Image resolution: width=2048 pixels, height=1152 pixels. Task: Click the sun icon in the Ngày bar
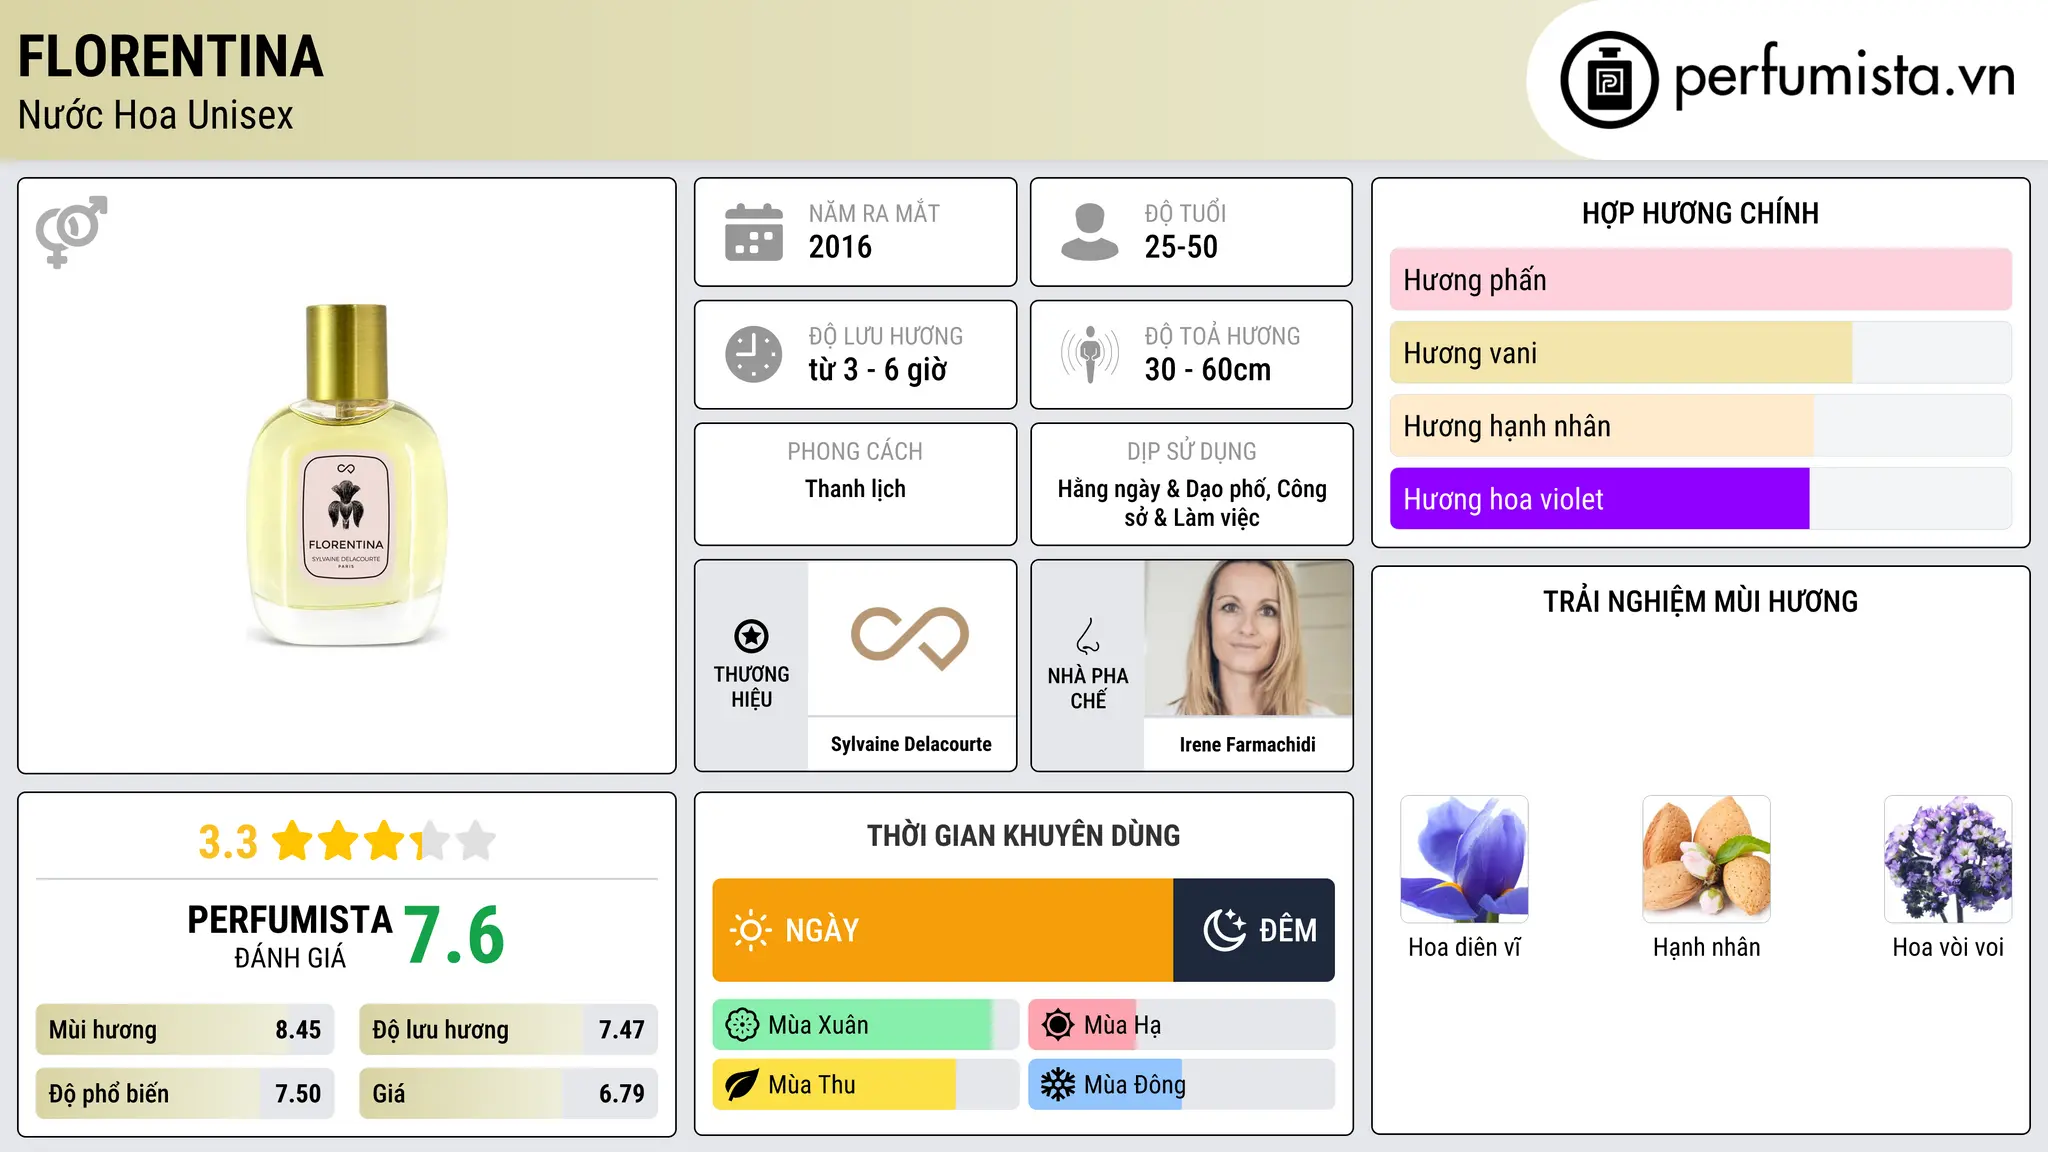(x=750, y=930)
